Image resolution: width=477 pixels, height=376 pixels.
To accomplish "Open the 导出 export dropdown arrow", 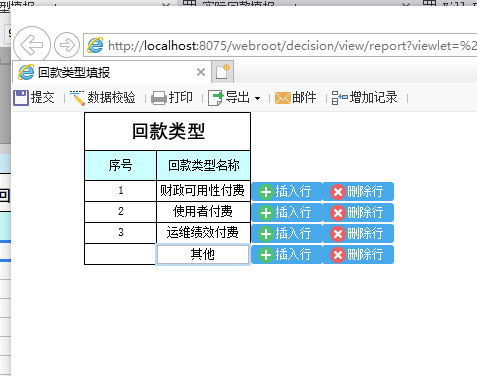I will pyautogui.click(x=257, y=98).
